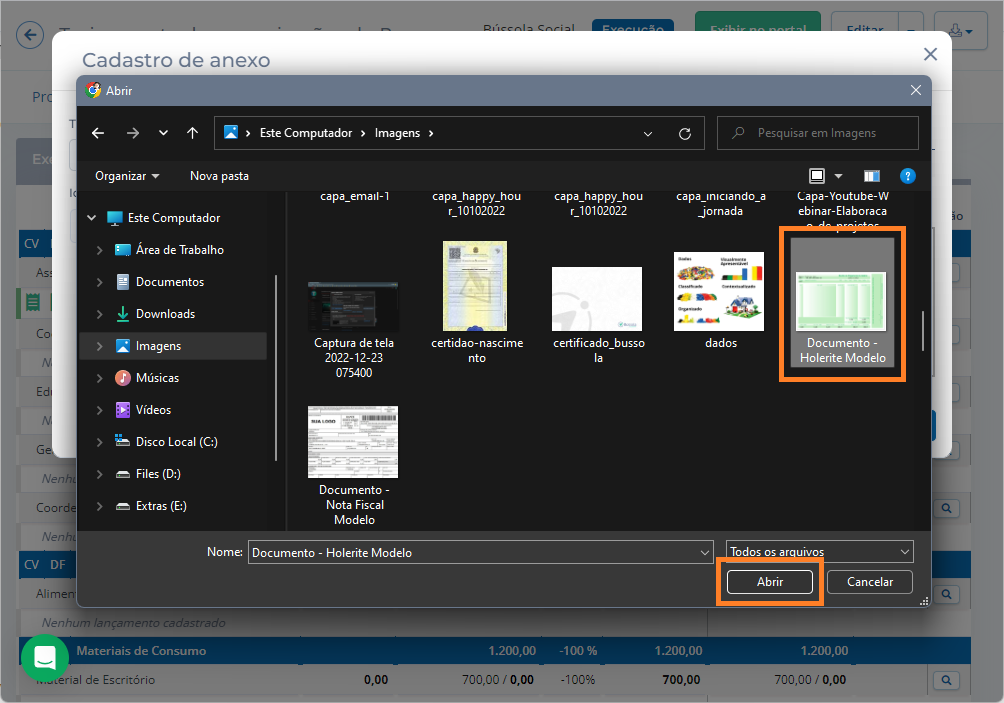Click the sidebar tree scrollbar
The width and height of the screenshot is (1004, 703).
(x=276, y=368)
